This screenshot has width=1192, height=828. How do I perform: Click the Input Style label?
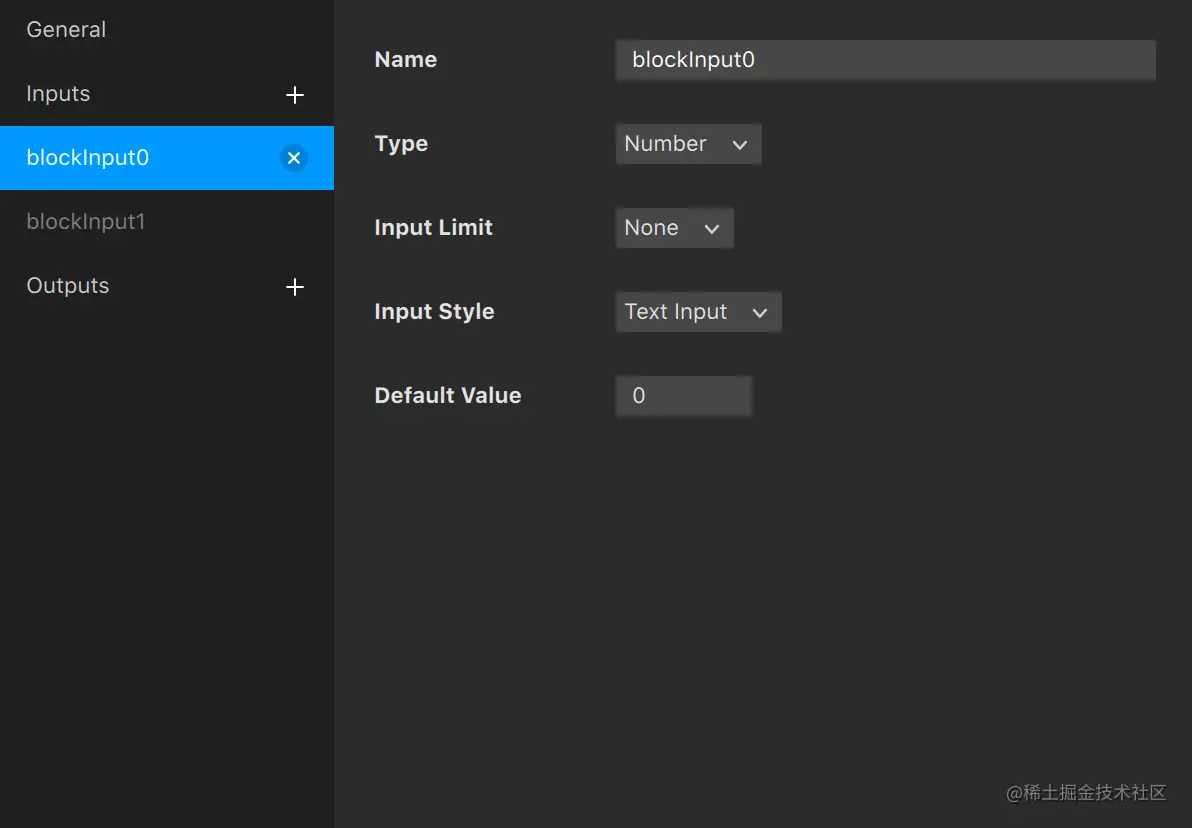(x=434, y=312)
